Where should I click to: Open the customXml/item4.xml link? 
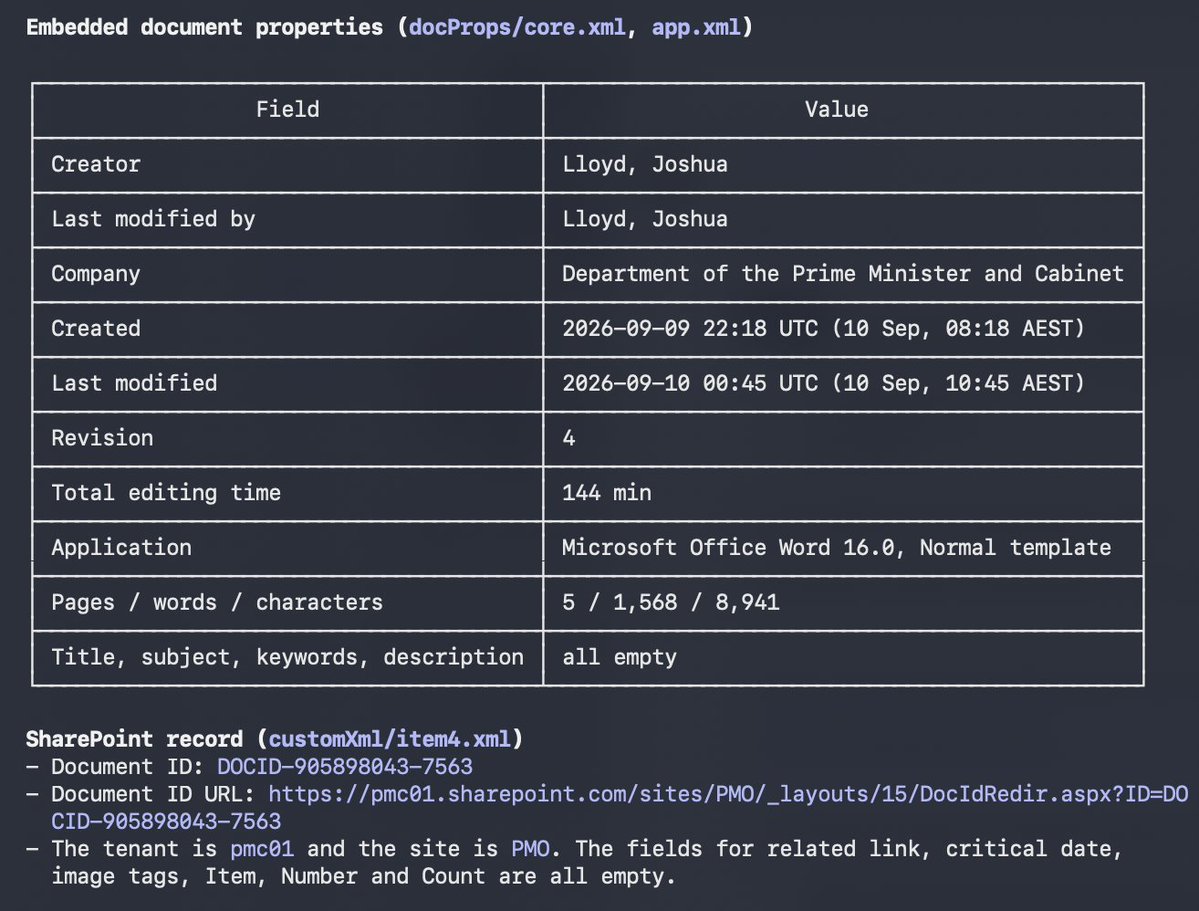389,739
